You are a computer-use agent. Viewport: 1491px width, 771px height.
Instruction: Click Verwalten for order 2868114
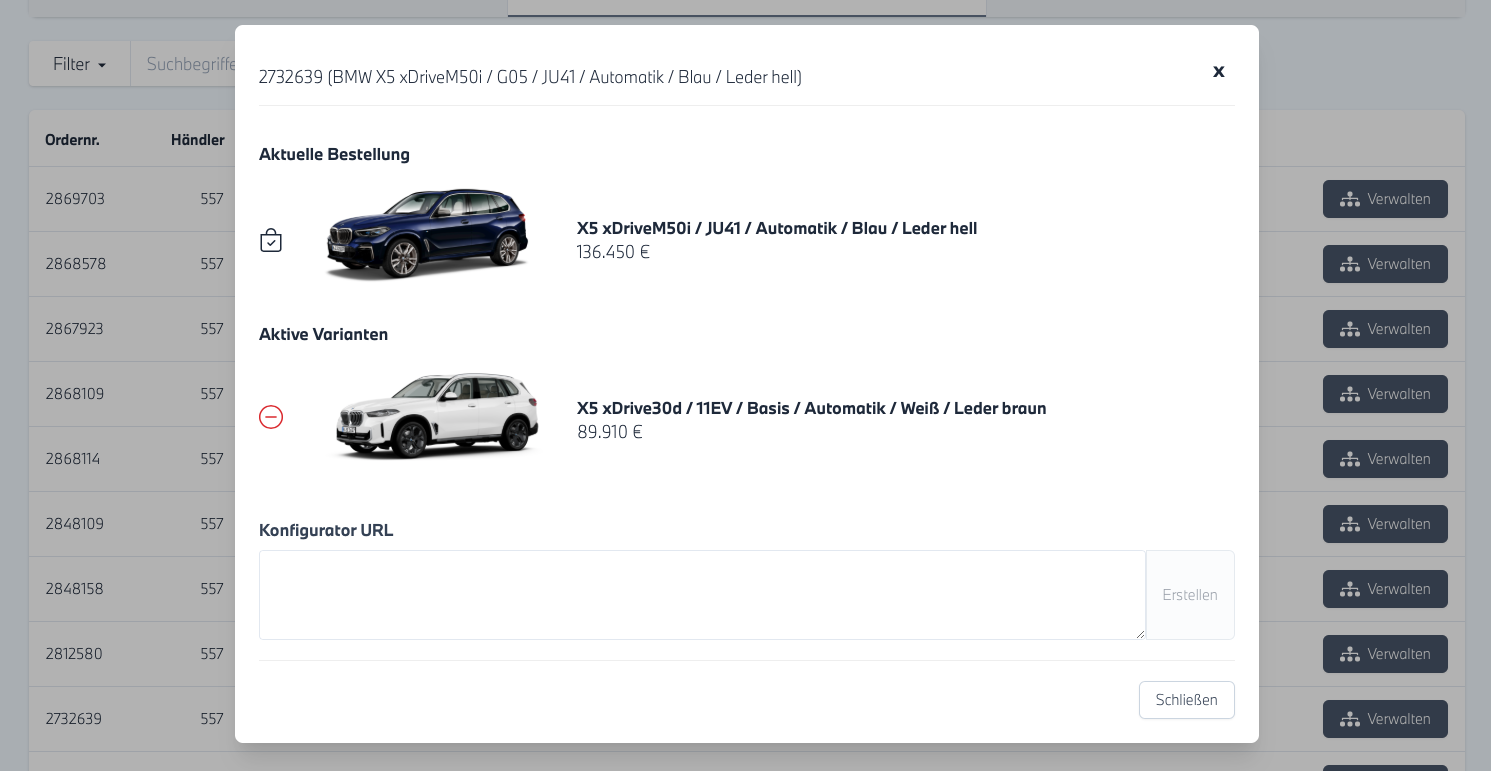(1384, 459)
